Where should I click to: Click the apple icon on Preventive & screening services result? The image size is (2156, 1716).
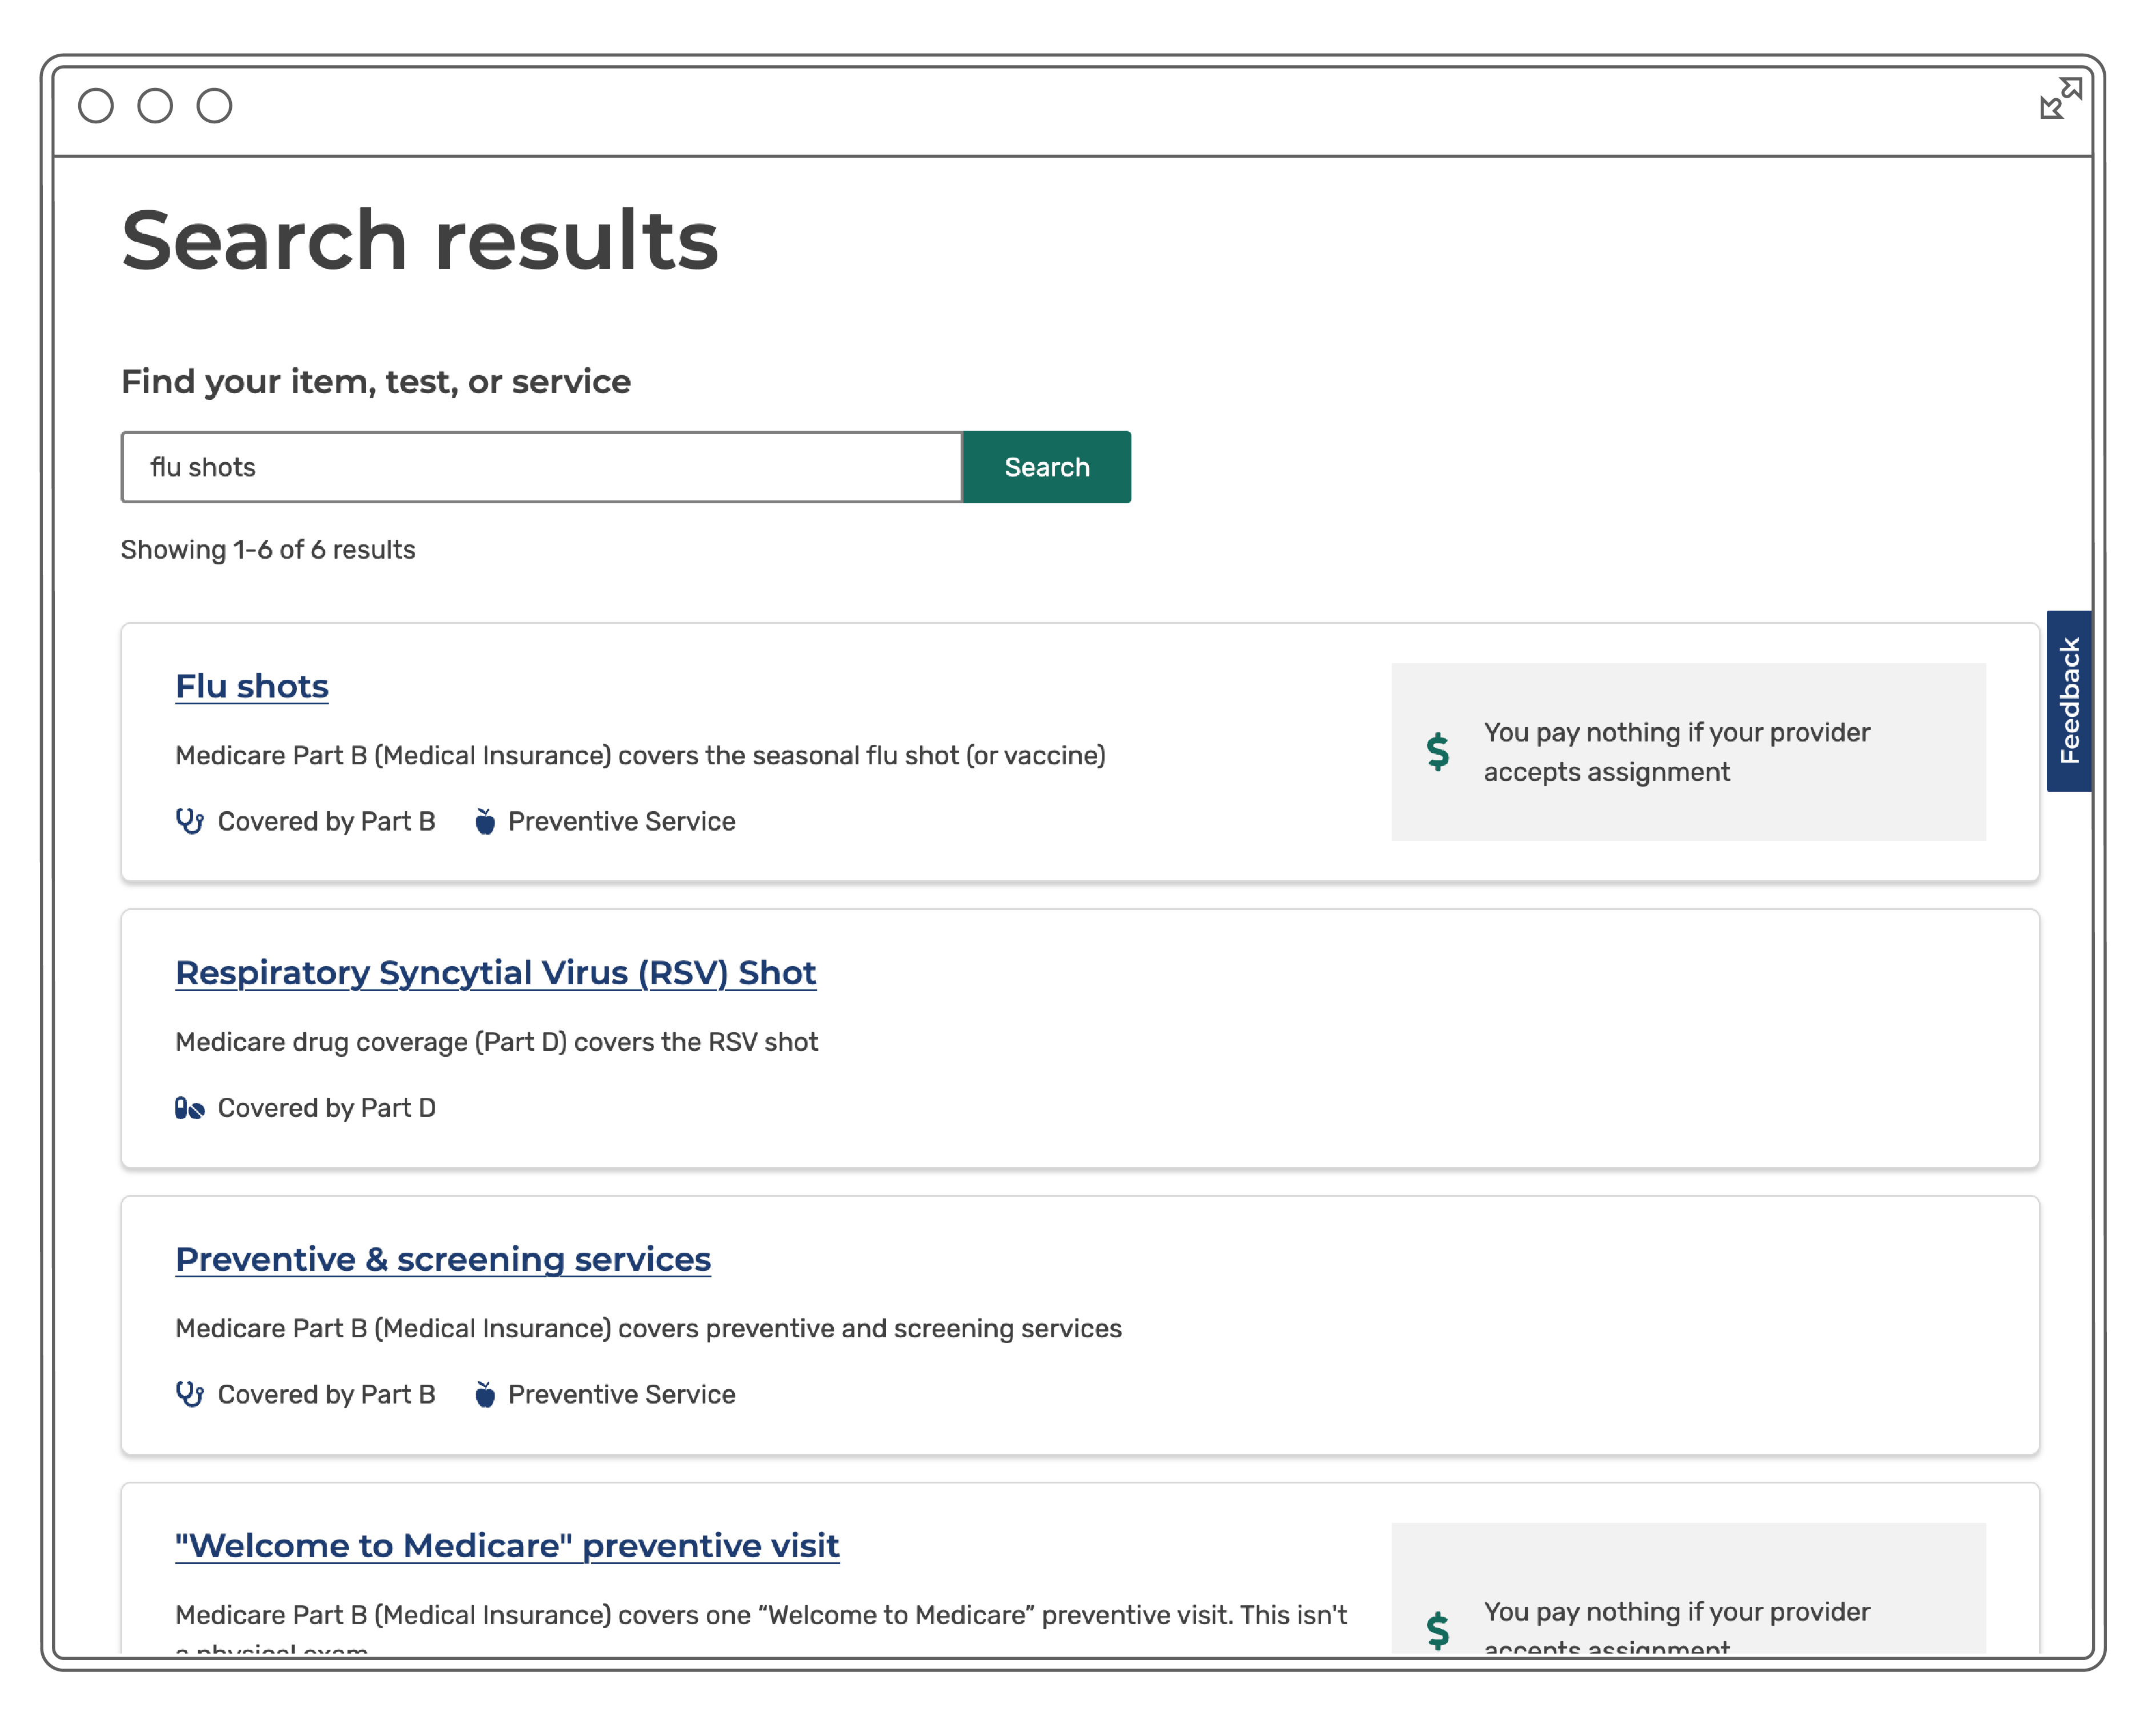pyautogui.click(x=485, y=1394)
